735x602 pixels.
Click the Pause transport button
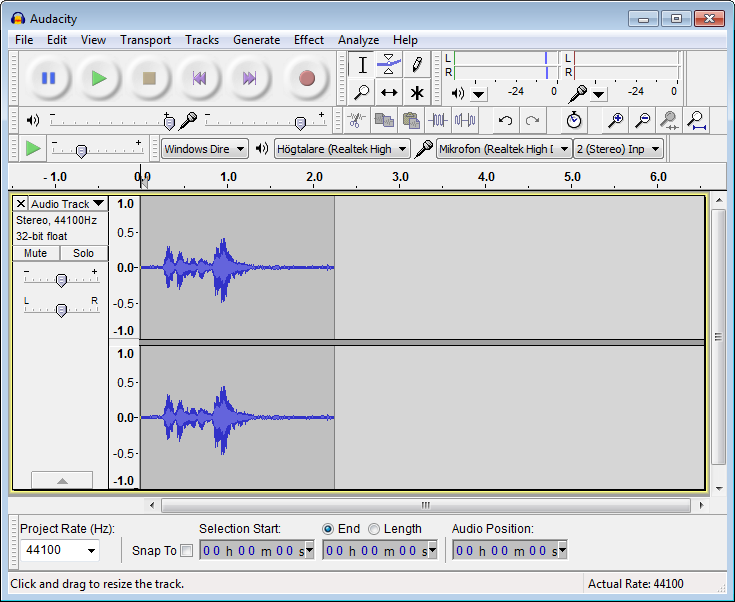pos(49,78)
